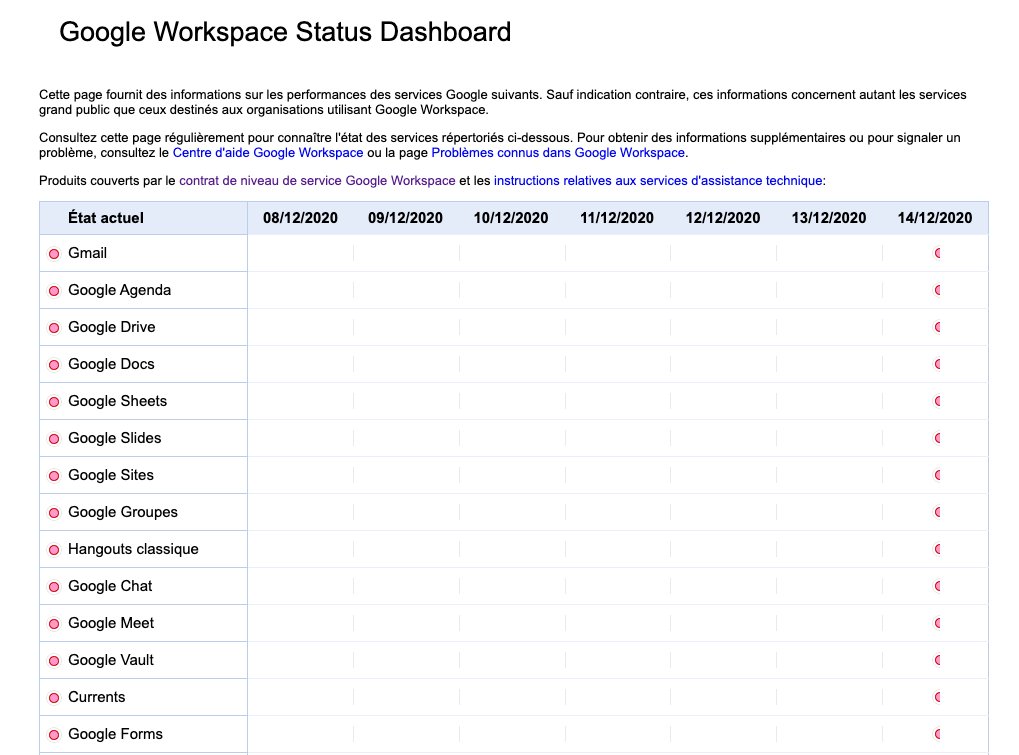Click Google Chat current status dot
Image resolution: width=1019 pixels, height=755 pixels.
(54, 587)
